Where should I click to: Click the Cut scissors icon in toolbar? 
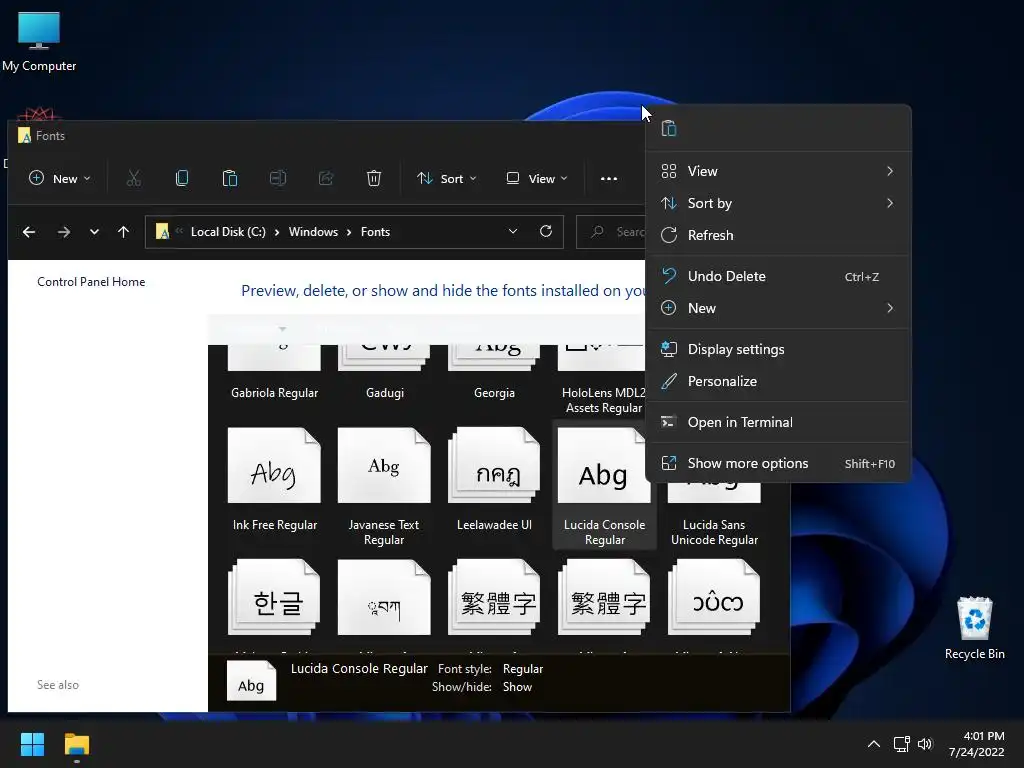pyautogui.click(x=133, y=178)
